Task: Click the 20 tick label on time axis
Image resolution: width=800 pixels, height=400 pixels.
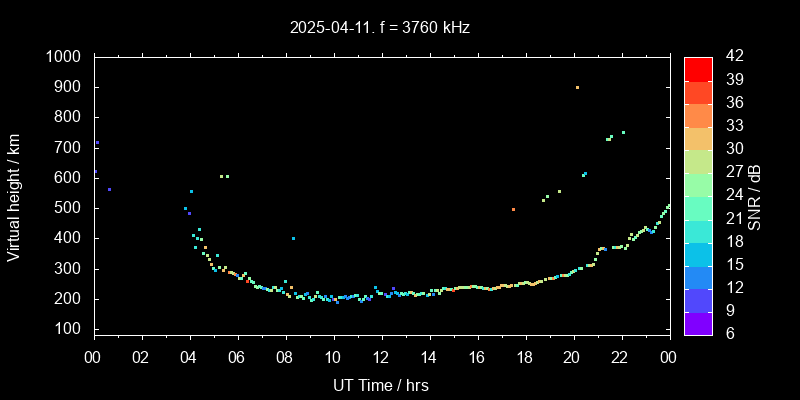Action: (x=572, y=358)
